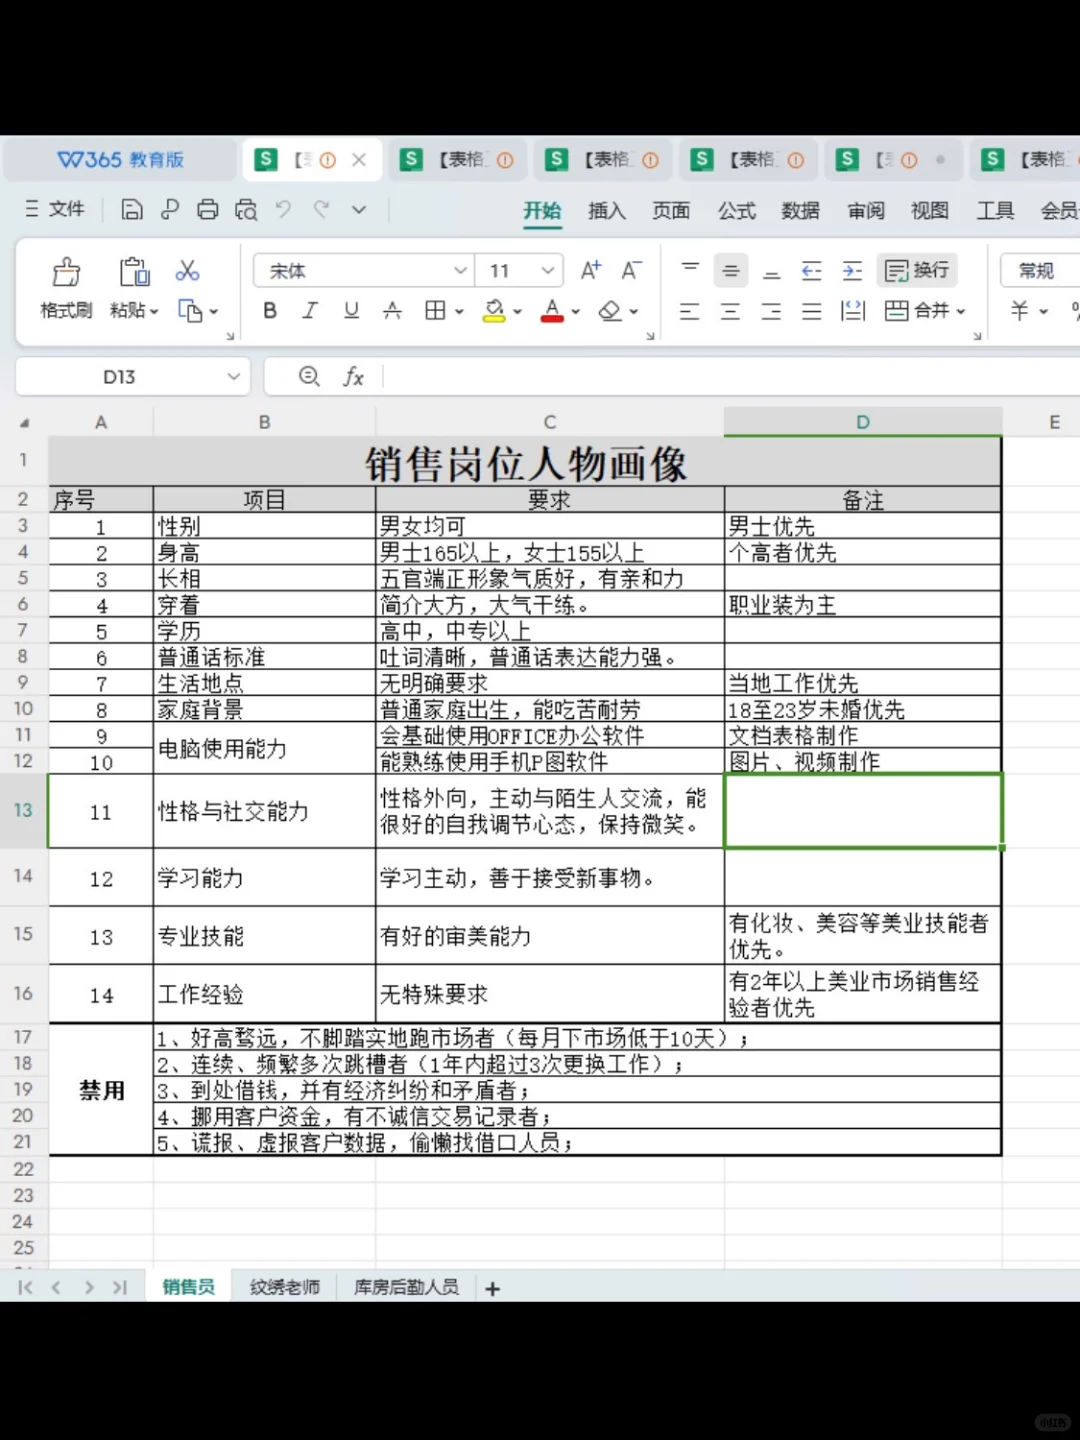This screenshot has width=1080, height=1440.
Task: Go to the next sheet with the > arrow
Action: click(89, 1287)
